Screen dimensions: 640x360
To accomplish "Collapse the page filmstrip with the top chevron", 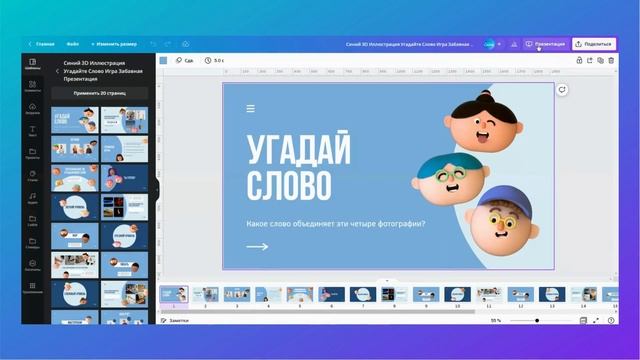I will coord(387,281).
